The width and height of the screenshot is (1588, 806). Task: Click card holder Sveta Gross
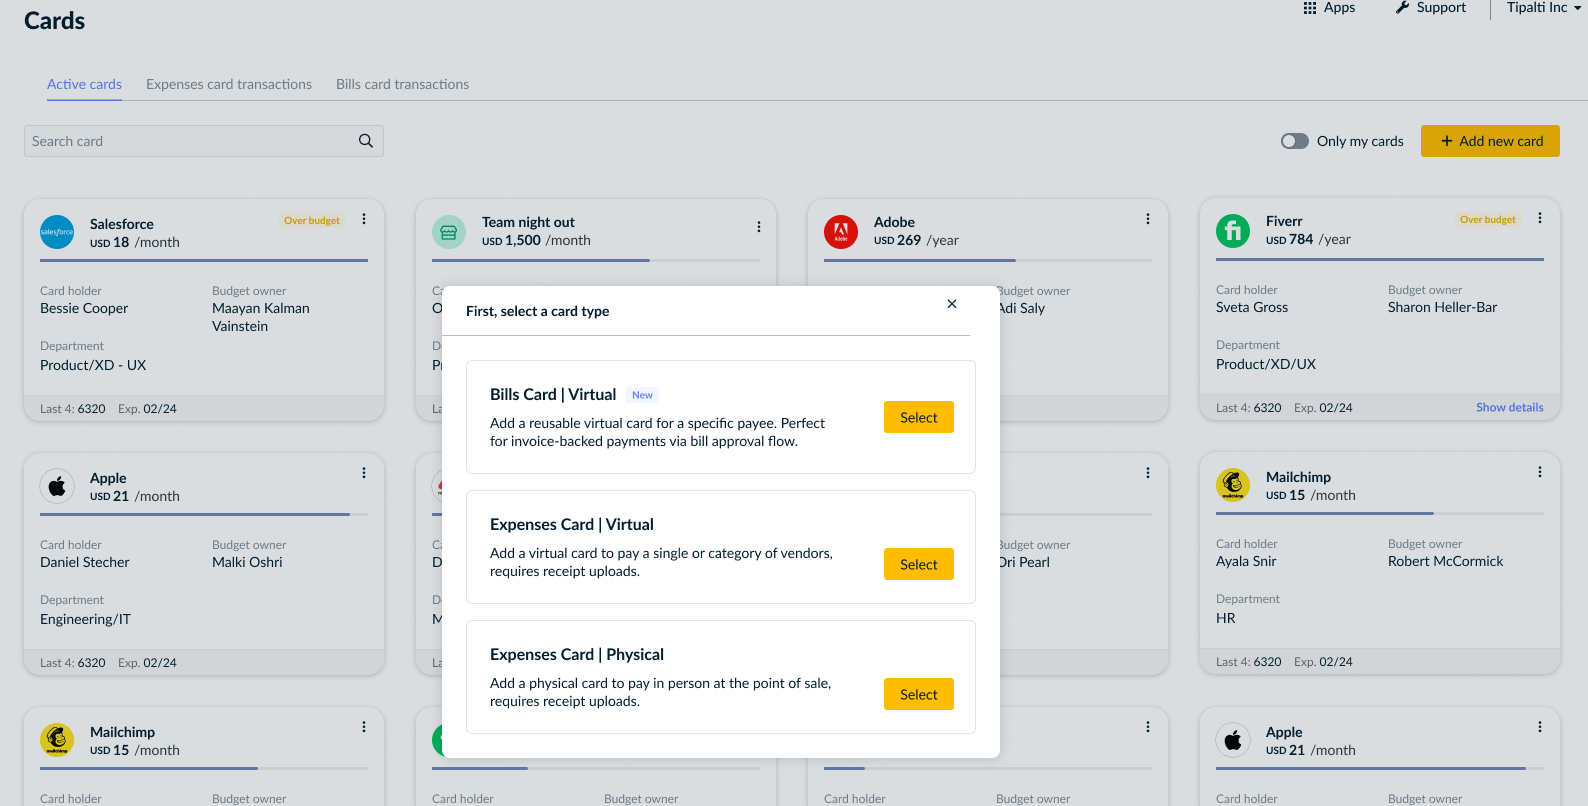(1252, 307)
